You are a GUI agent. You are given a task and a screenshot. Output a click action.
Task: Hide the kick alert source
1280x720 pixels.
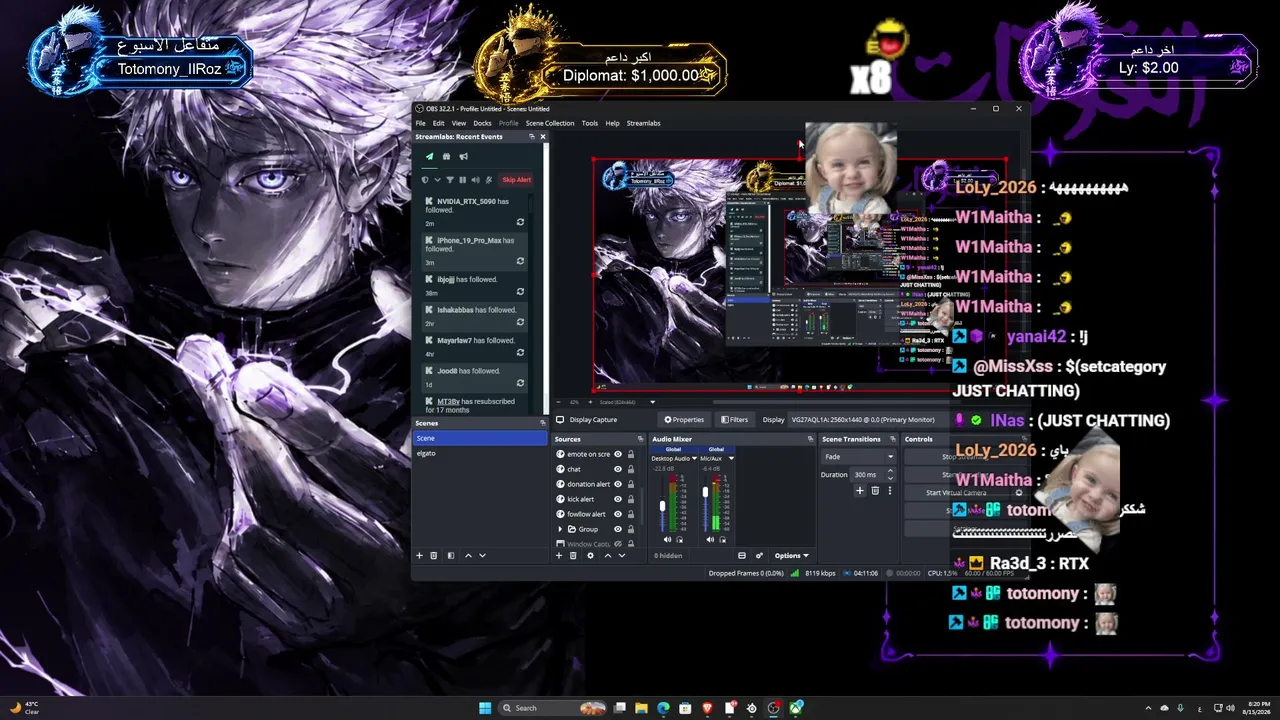(x=618, y=499)
